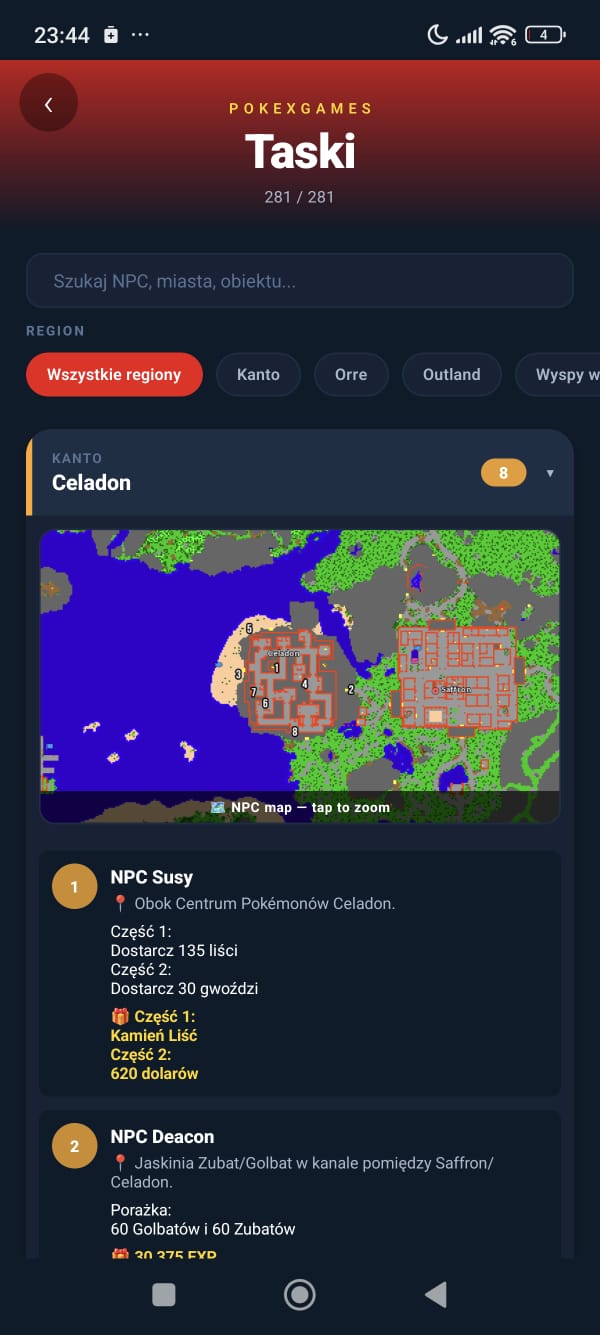Select the Outland region tab
The height and width of the screenshot is (1335, 600).
pos(452,375)
